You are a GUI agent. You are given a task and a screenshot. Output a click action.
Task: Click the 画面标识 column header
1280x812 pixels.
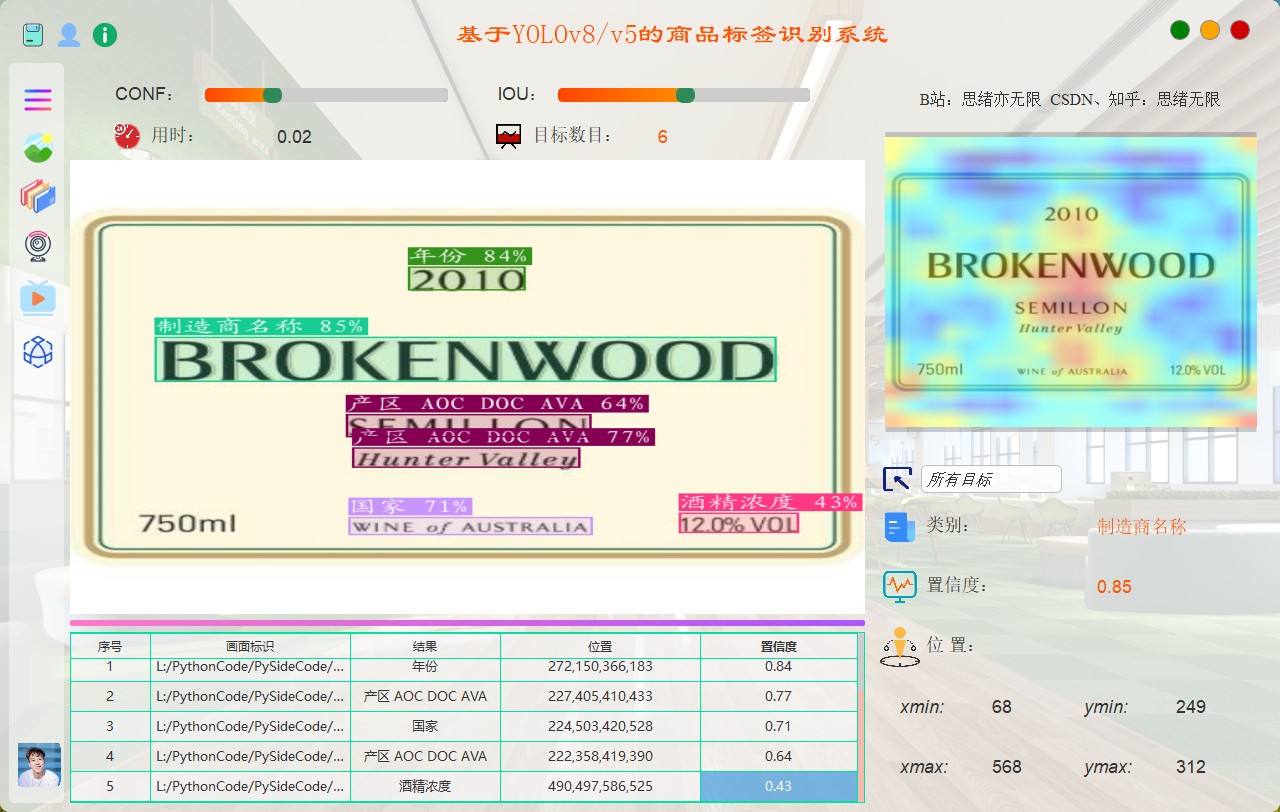250,647
